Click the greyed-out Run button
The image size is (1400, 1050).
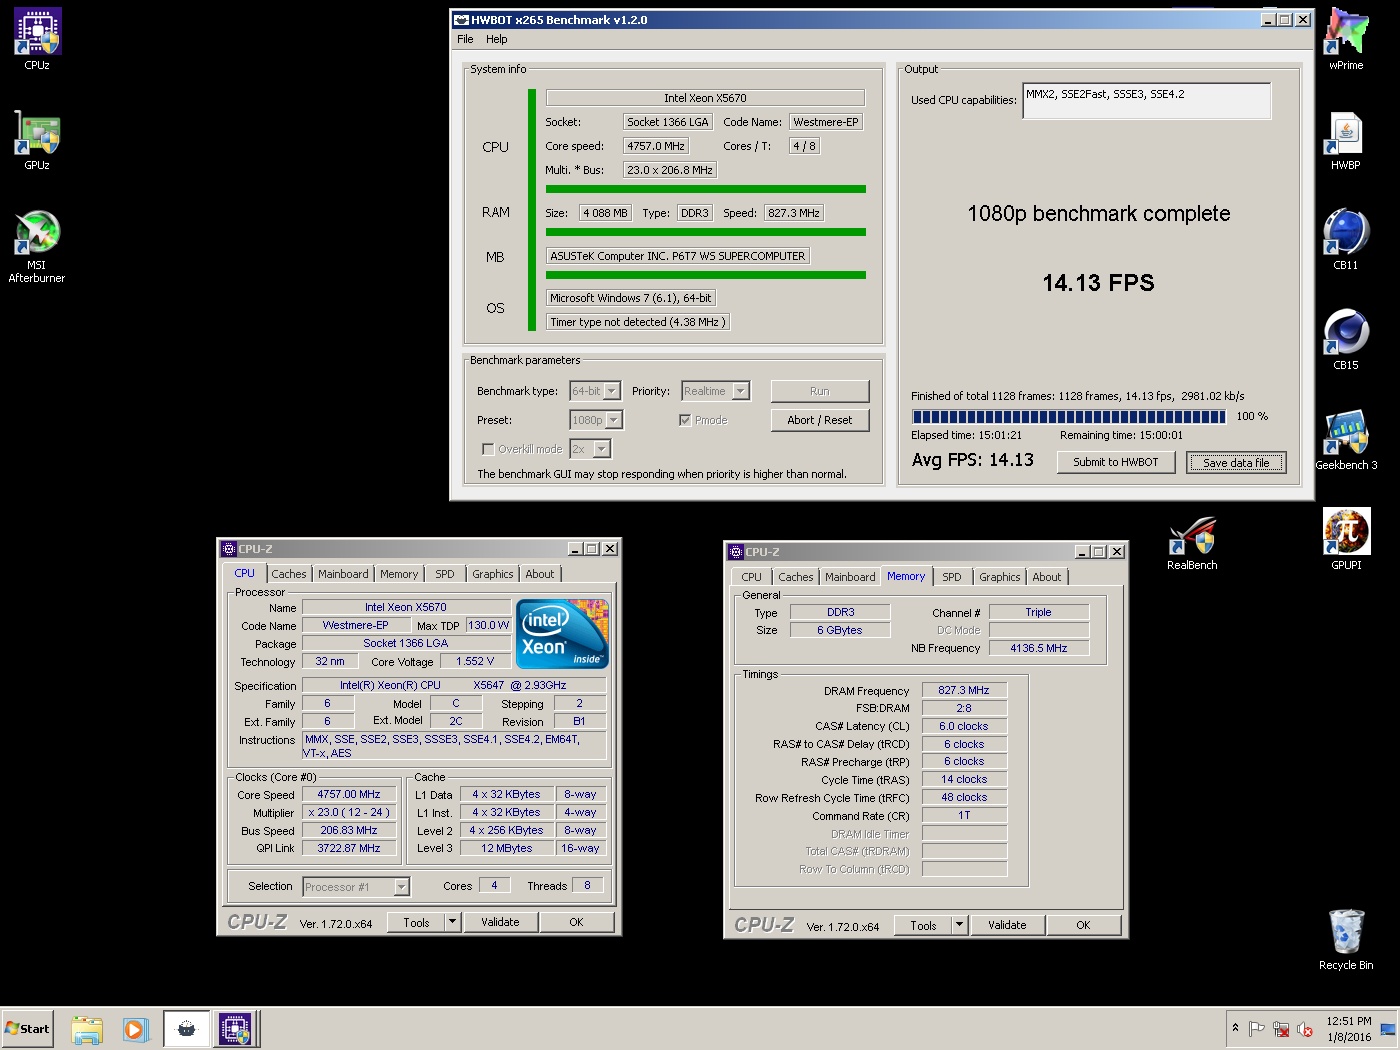820,391
